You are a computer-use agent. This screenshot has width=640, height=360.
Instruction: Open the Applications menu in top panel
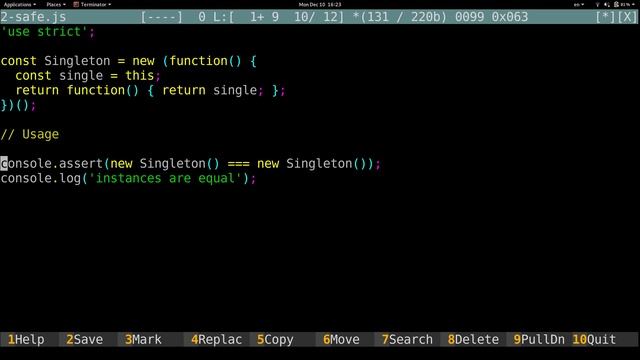click(x=20, y=4)
